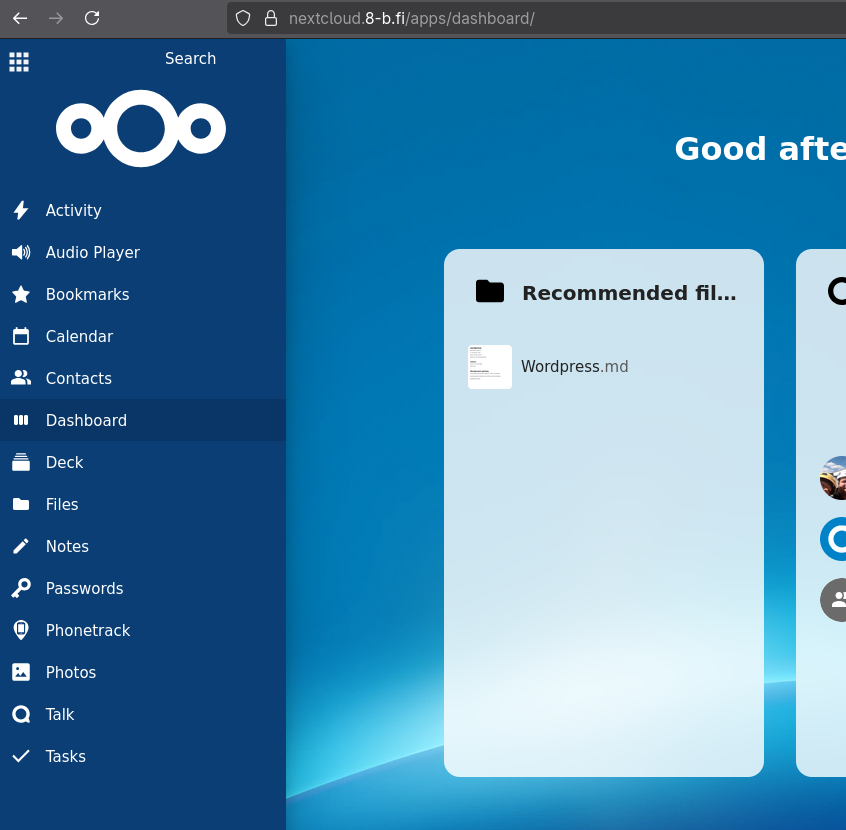Click the Search label at top
This screenshot has width=846, height=830.
(x=190, y=58)
